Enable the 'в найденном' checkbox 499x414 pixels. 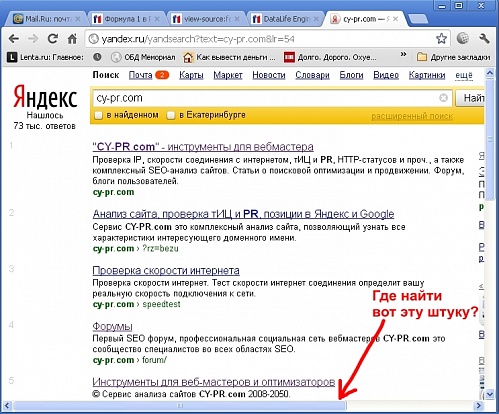coord(98,115)
